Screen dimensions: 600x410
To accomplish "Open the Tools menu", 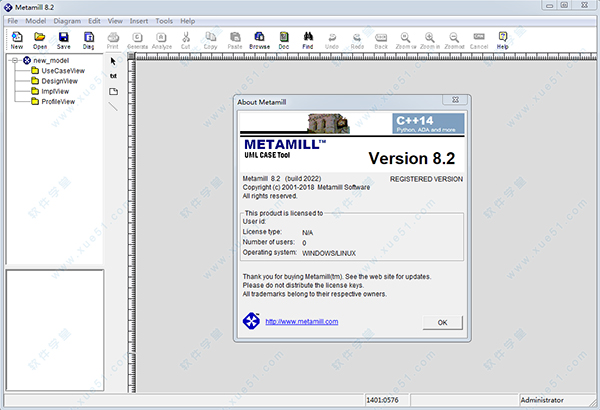I will [x=164, y=21].
